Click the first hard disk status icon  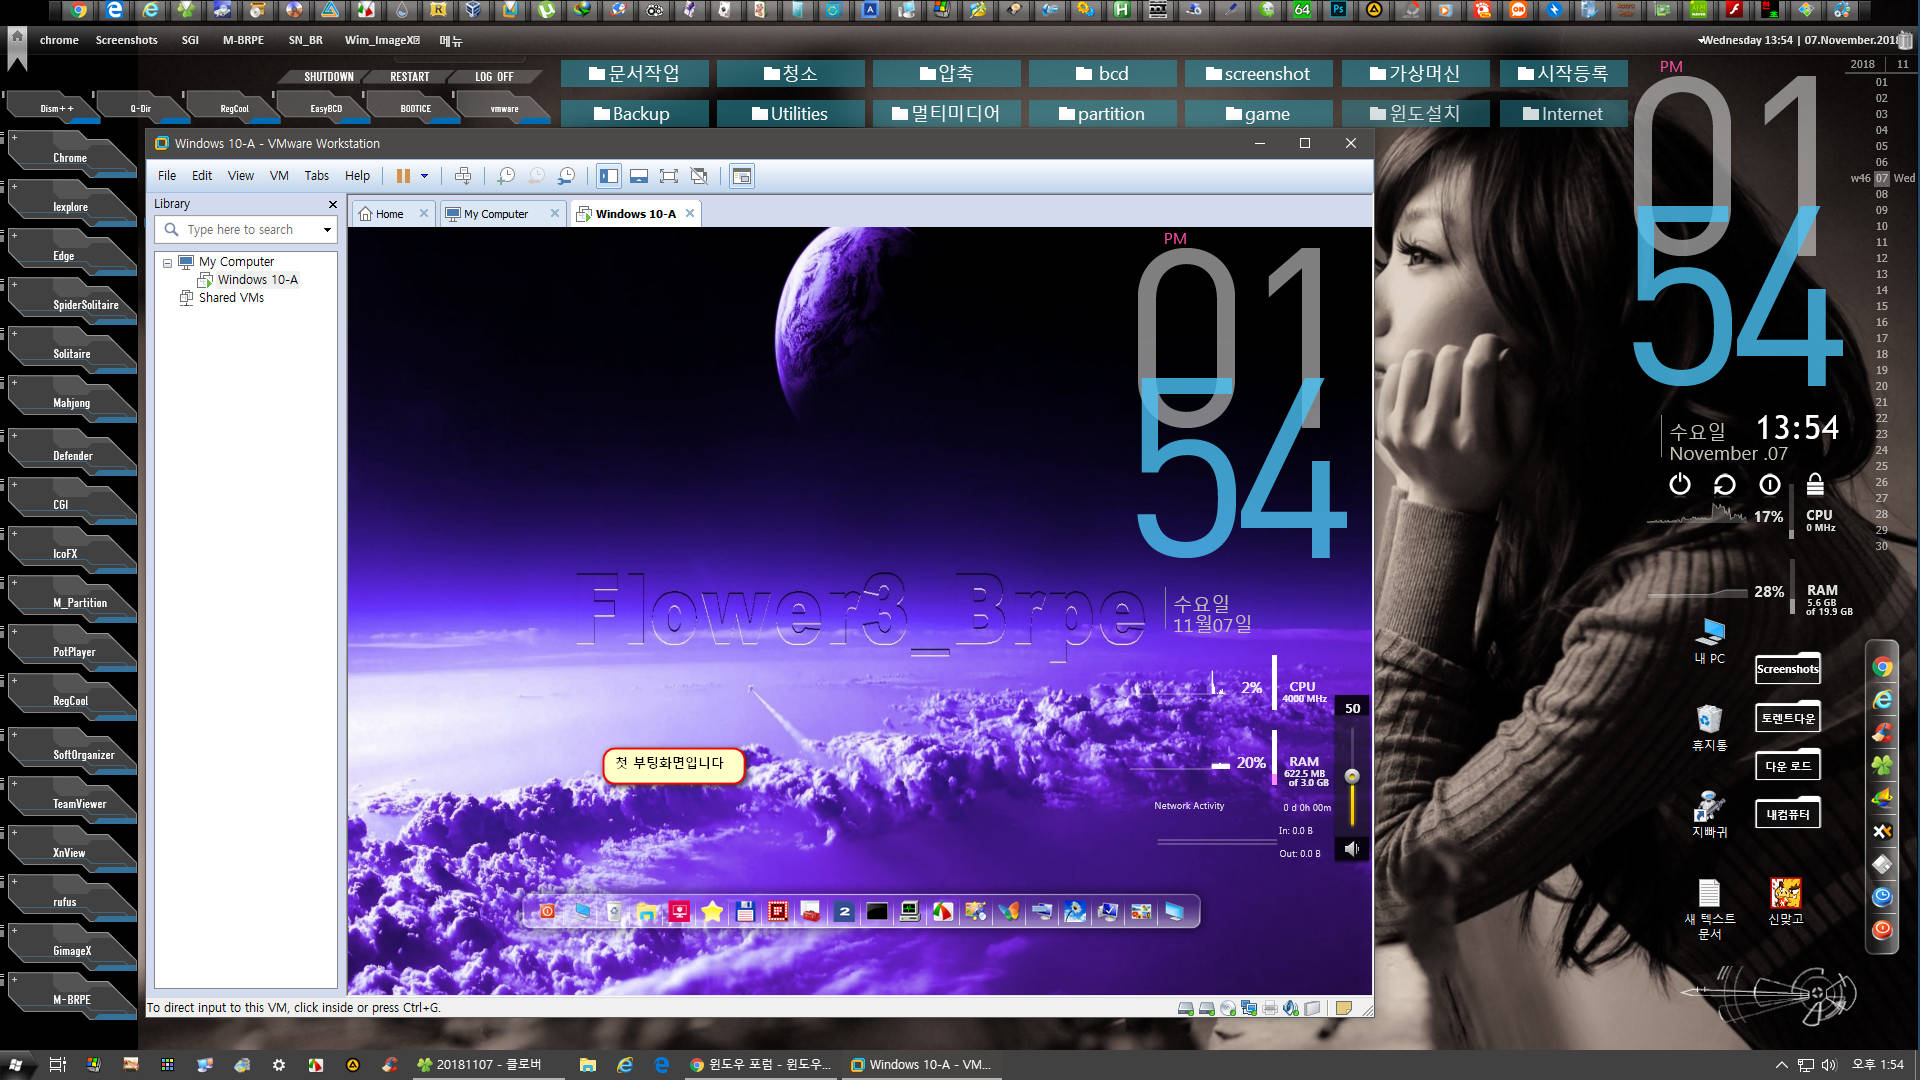pos(1185,1008)
